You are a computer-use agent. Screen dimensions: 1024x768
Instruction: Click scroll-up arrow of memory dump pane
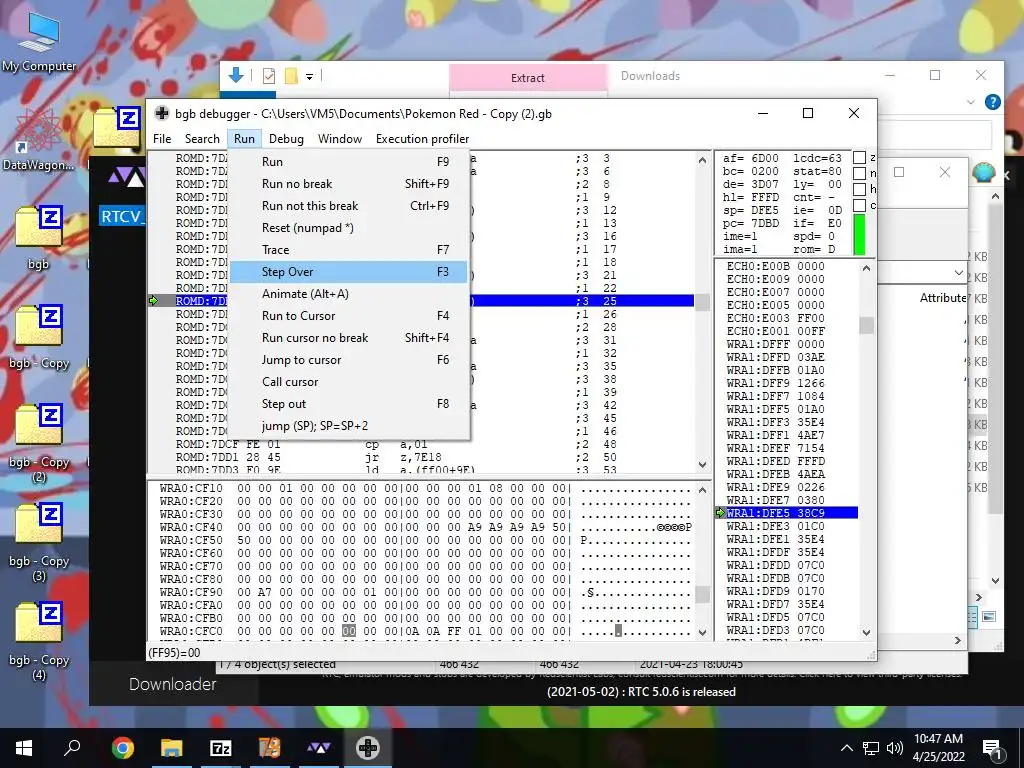702,489
